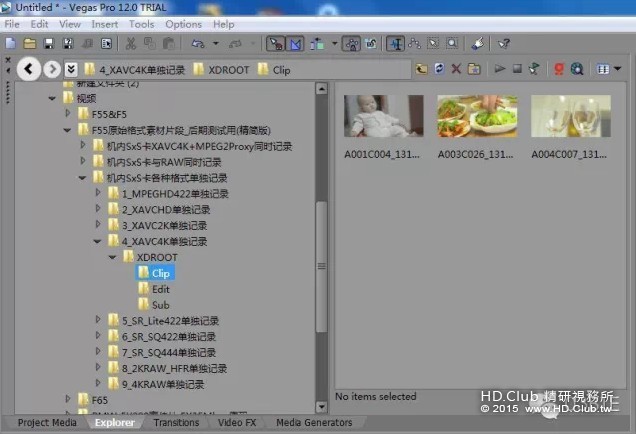Click the New project icon
Screen dimensions: 636x434
[11, 43]
